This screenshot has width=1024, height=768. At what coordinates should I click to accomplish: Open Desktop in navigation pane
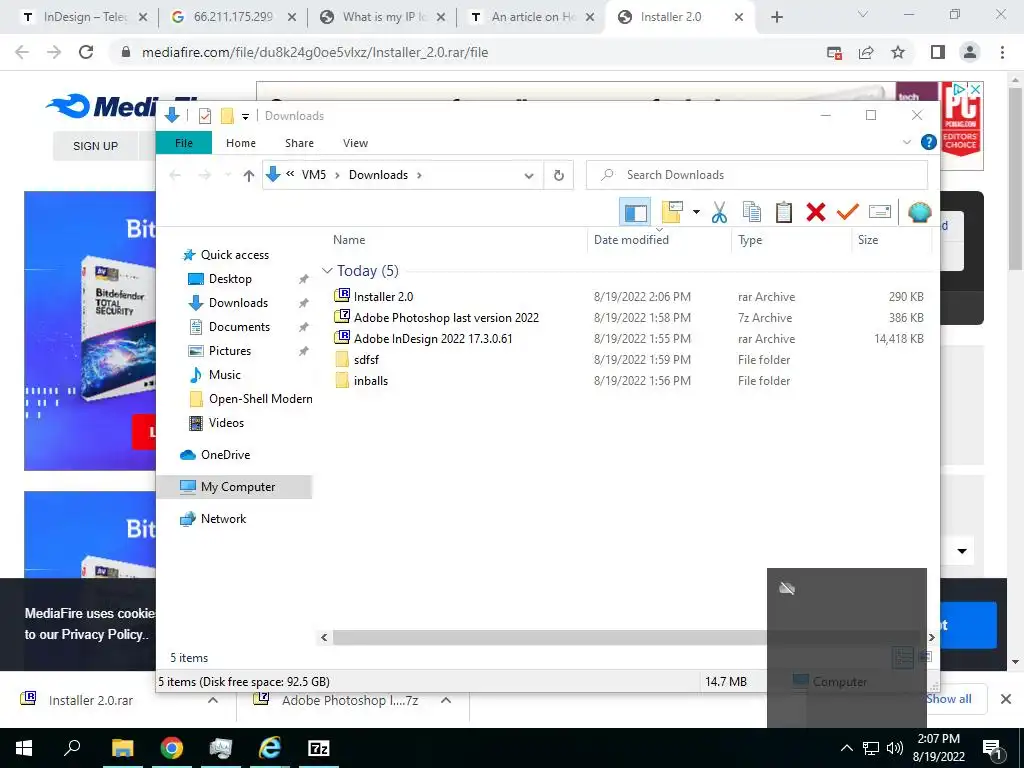click(230, 279)
